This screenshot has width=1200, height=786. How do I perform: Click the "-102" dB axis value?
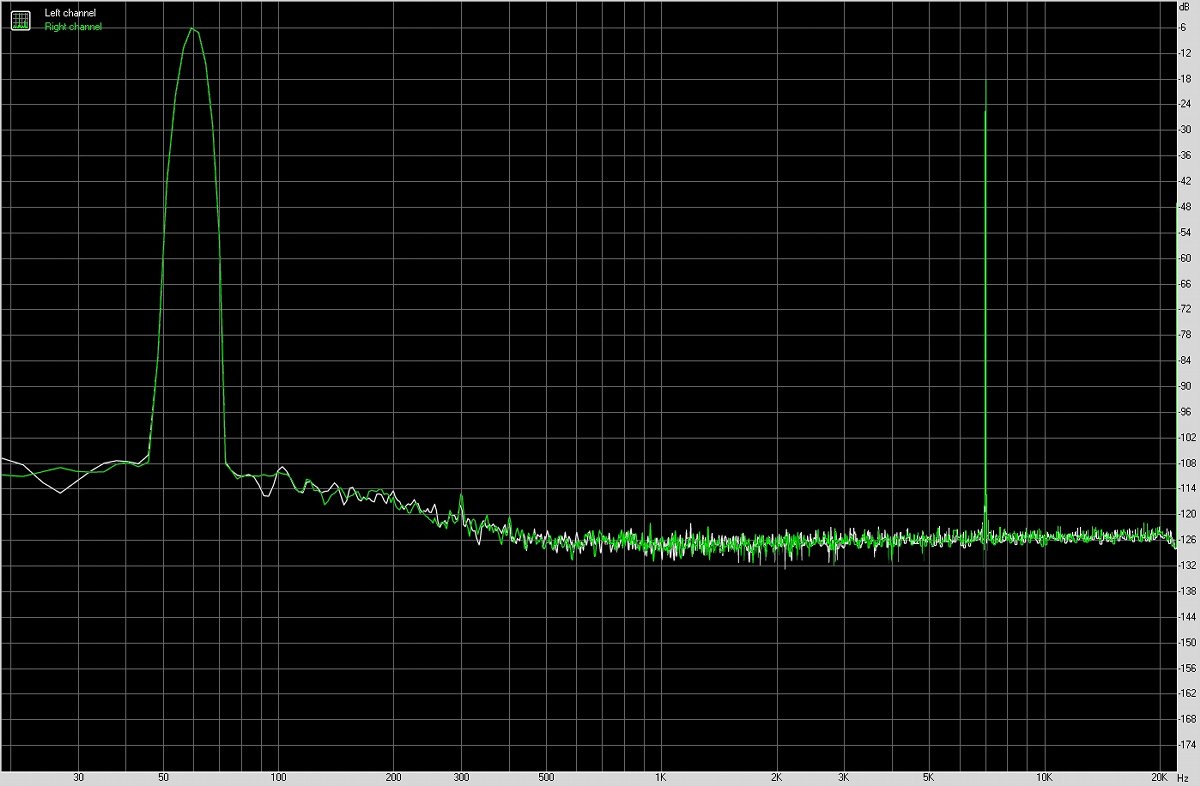coord(1187,437)
